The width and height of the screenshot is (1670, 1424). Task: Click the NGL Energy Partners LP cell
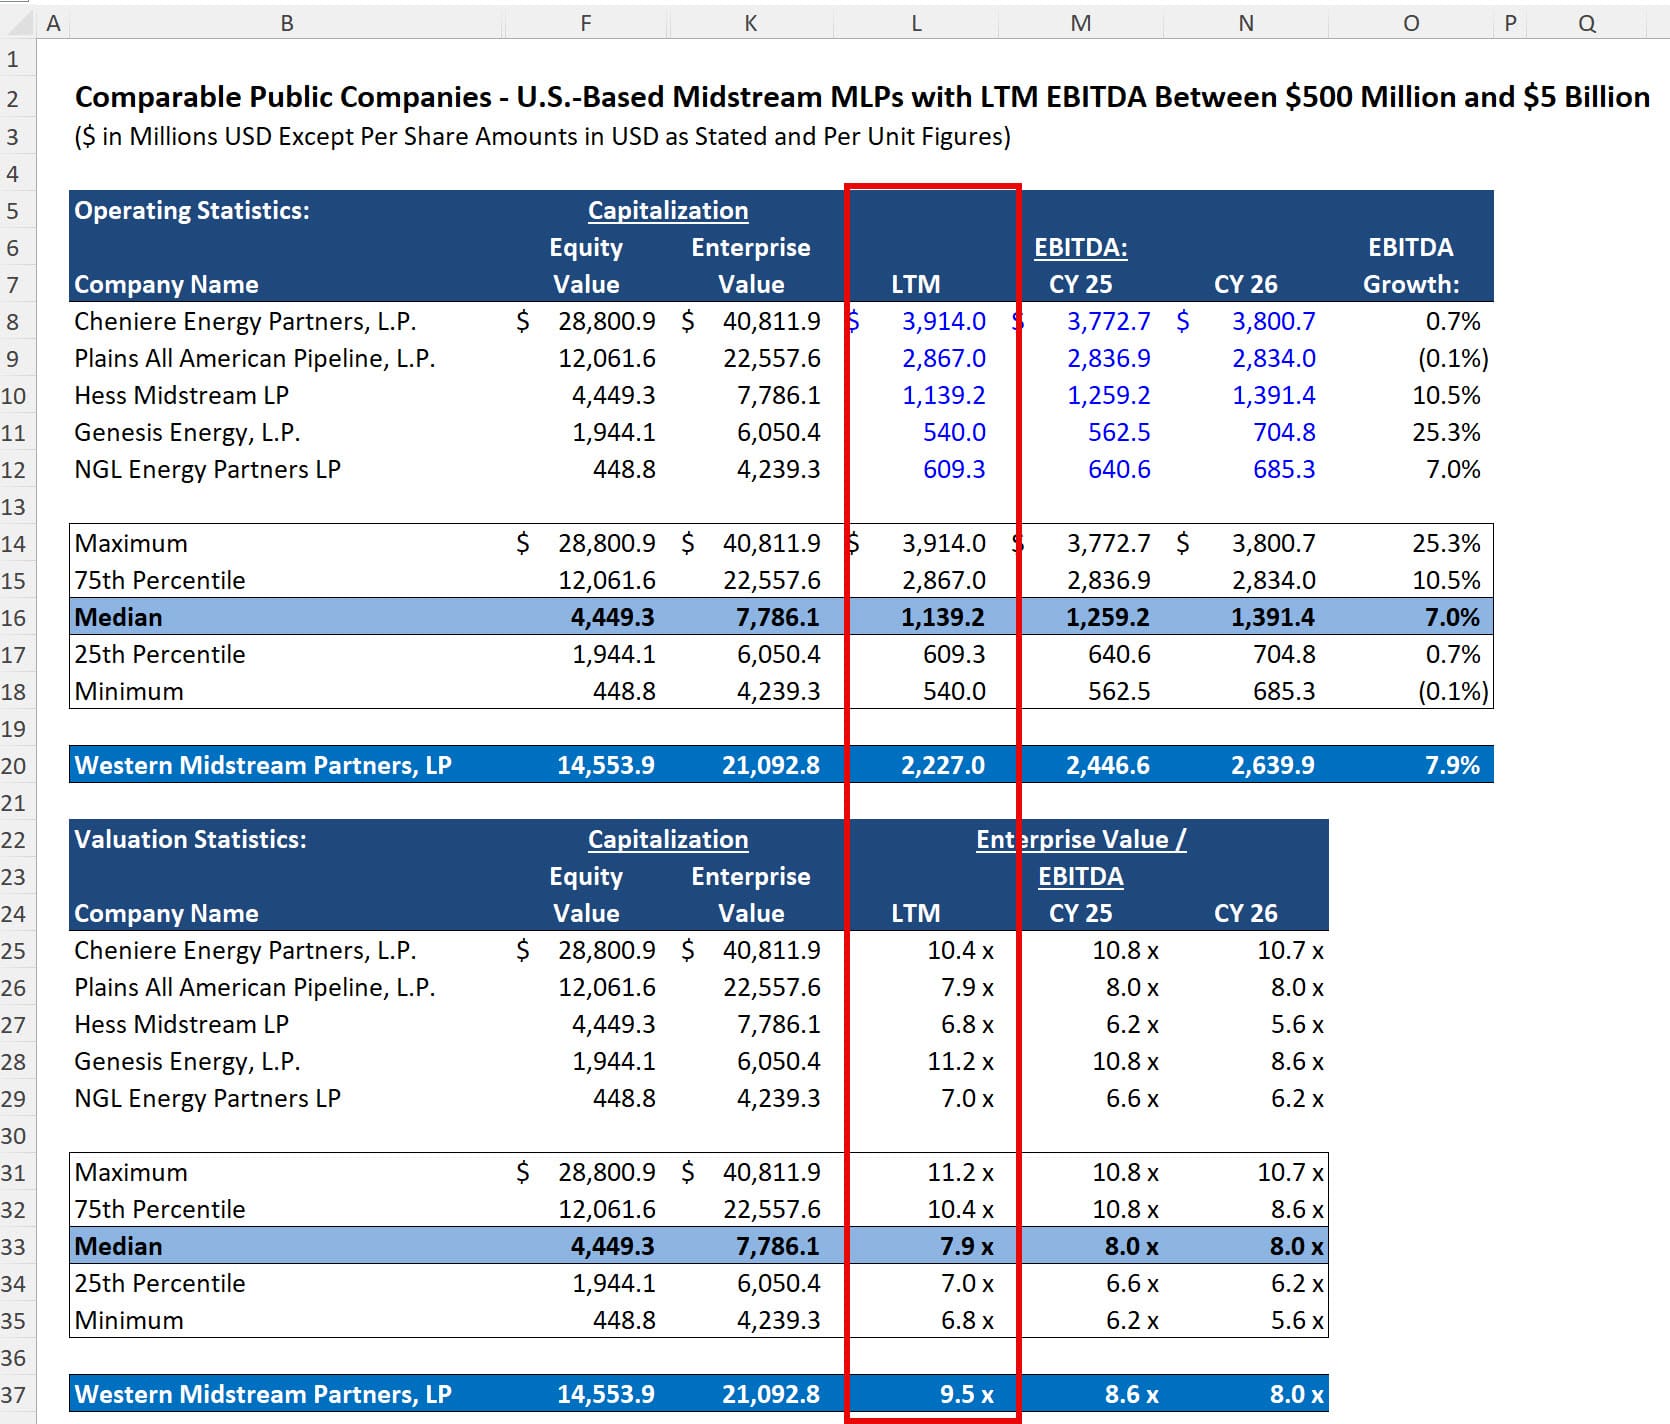(x=207, y=468)
